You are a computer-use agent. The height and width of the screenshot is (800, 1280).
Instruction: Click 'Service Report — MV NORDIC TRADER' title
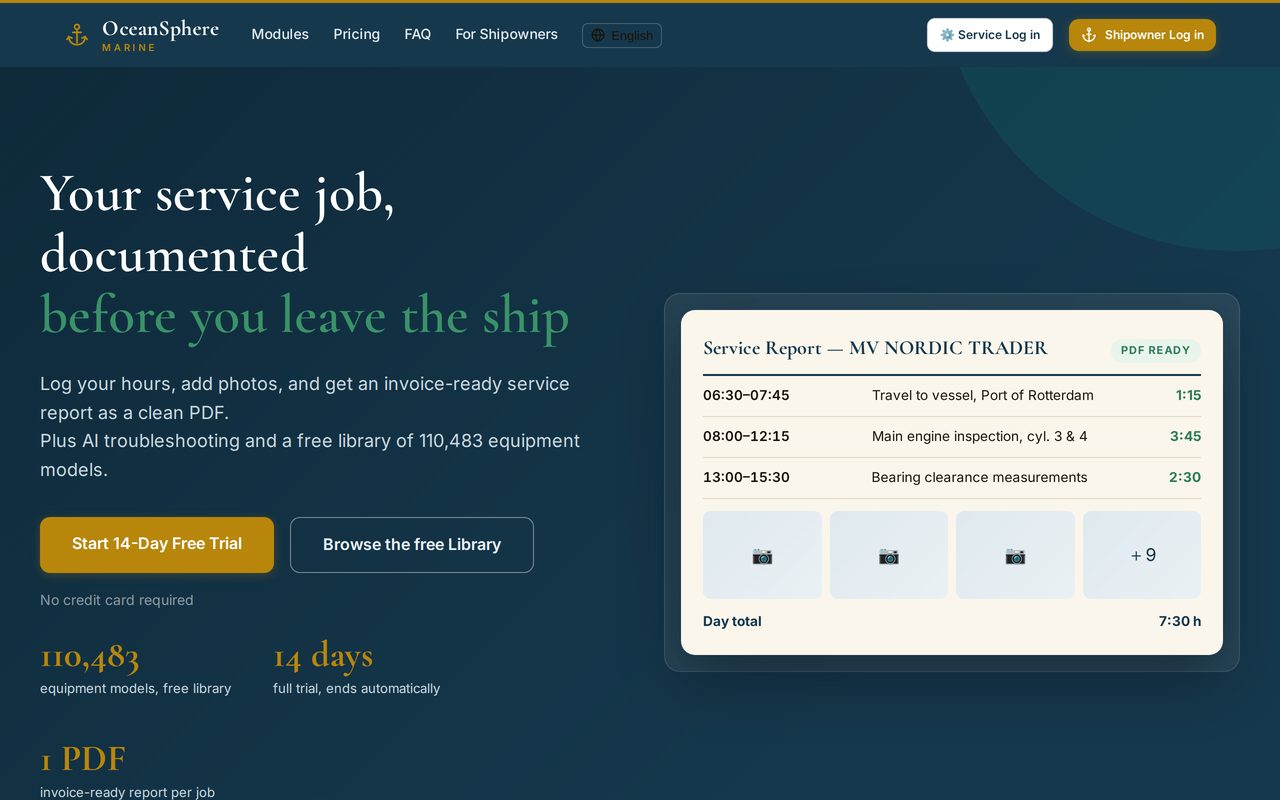pos(875,348)
